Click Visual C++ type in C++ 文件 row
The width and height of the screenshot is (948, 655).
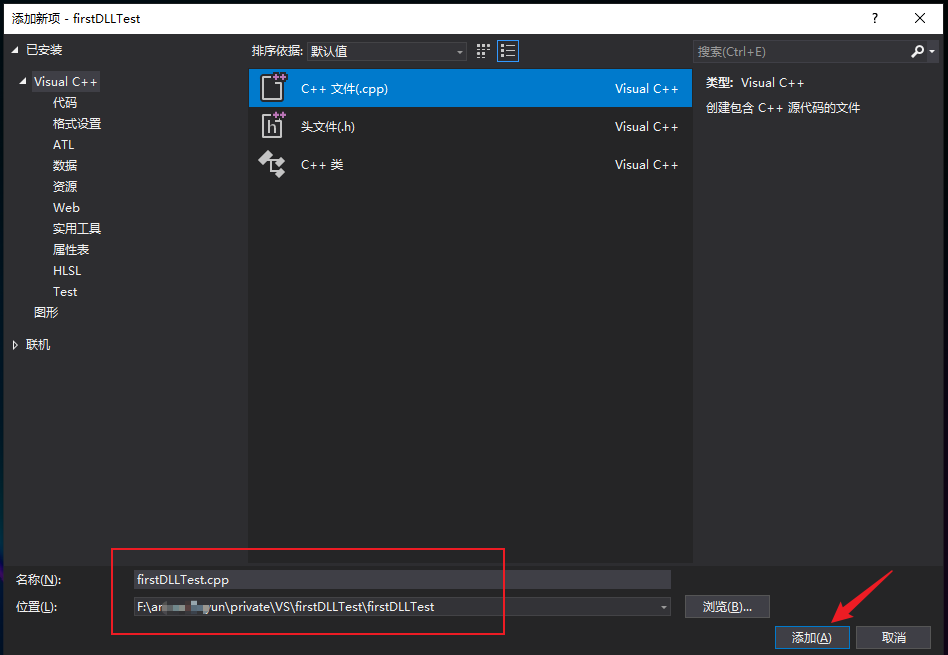tap(646, 88)
